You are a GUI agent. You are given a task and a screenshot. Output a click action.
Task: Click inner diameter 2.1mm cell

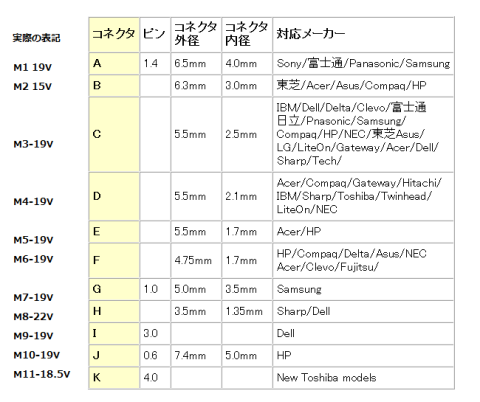247,196
